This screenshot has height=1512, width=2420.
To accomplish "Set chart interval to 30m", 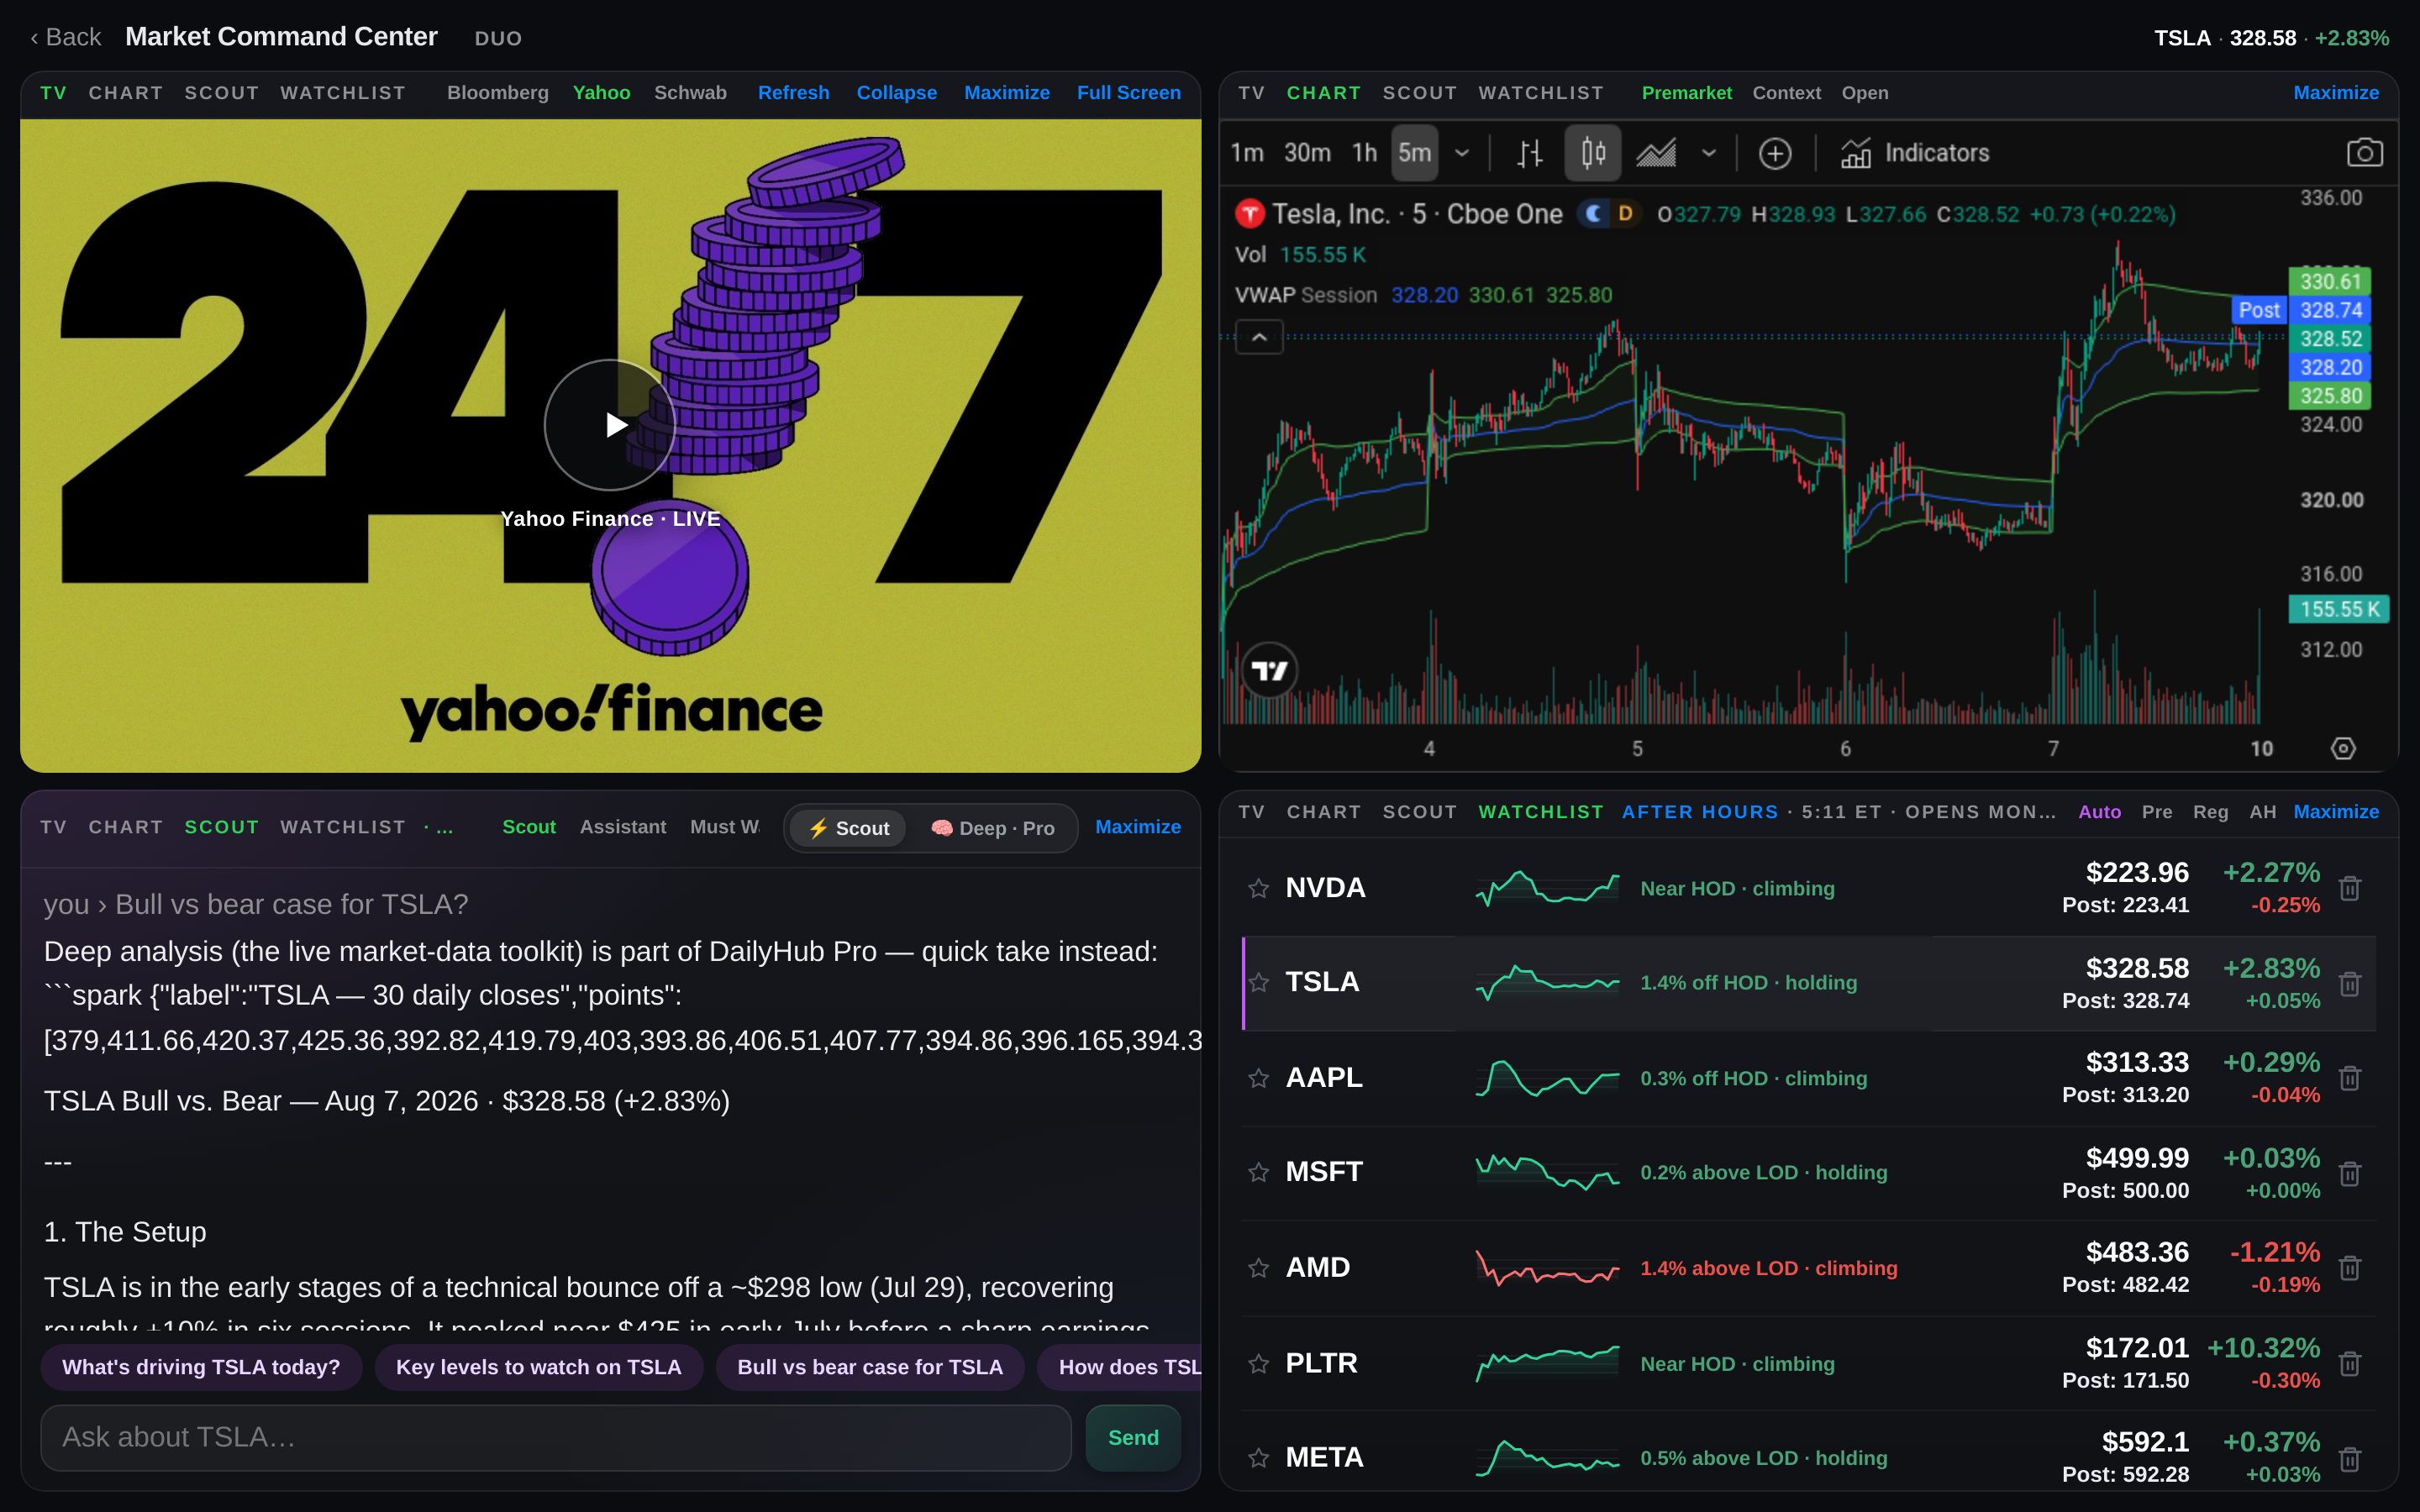I will click(1307, 153).
